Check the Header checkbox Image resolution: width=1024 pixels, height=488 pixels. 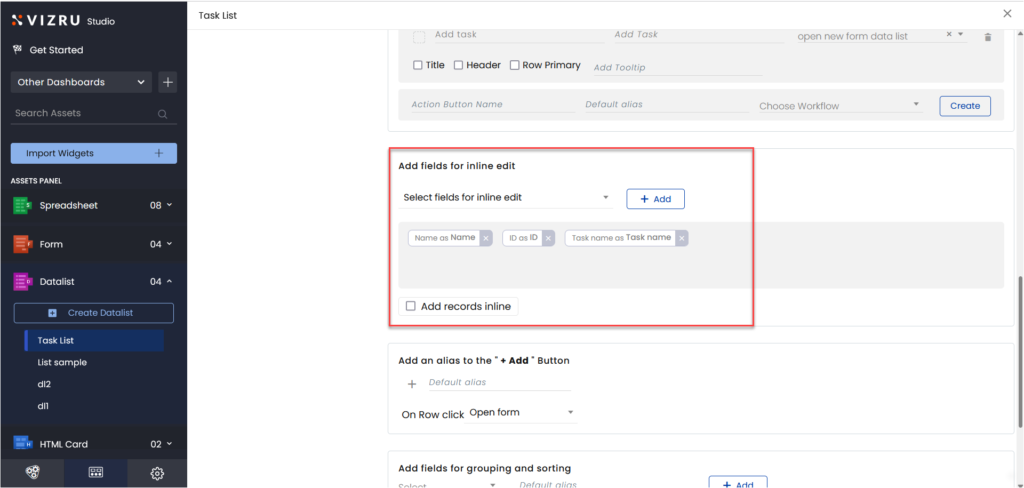point(458,65)
